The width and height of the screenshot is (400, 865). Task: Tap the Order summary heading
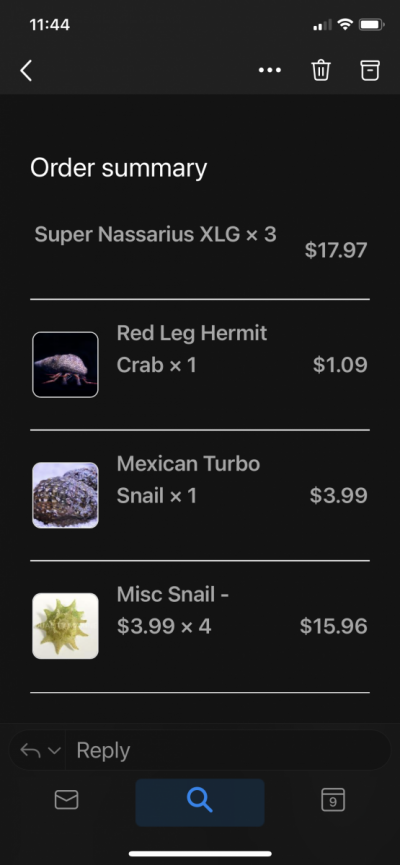coord(119,168)
